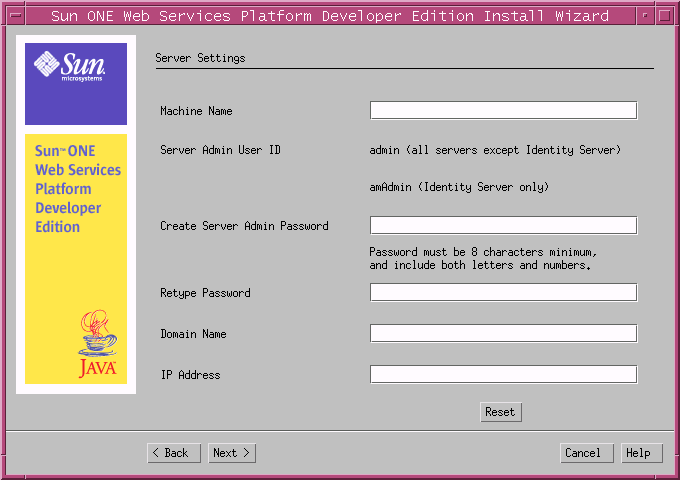Click the IP Address label
The height and width of the screenshot is (480, 680).
pos(190,375)
